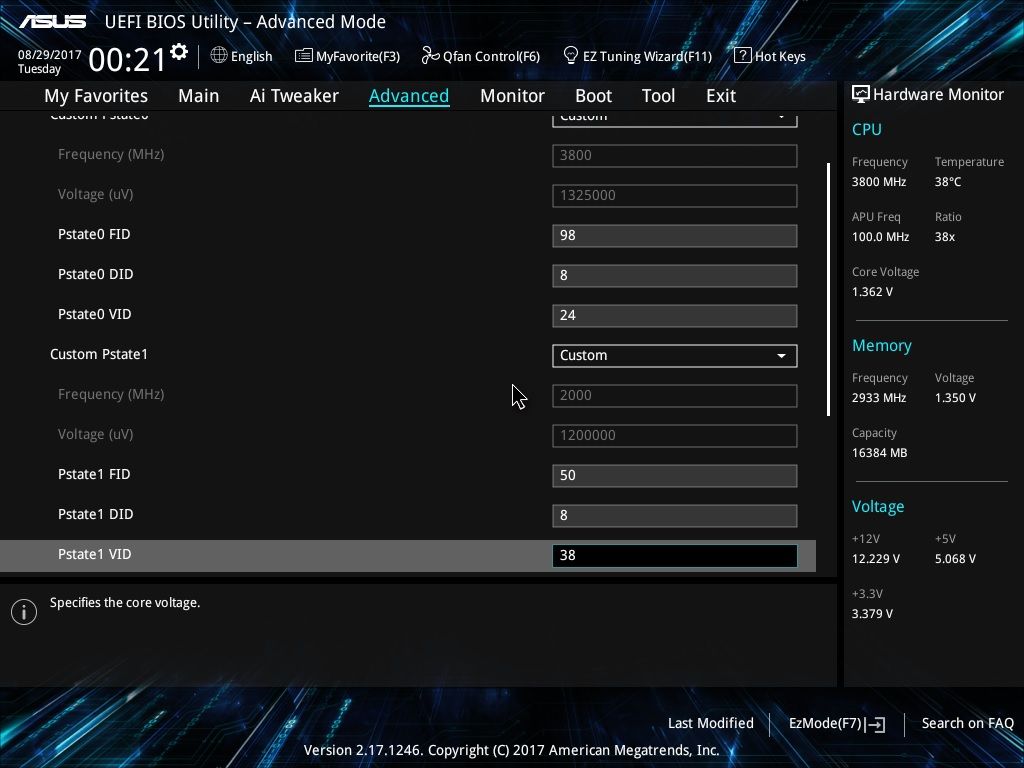Open MyFavorite(F3) list
This screenshot has width=1024, height=768.
[x=347, y=56]
